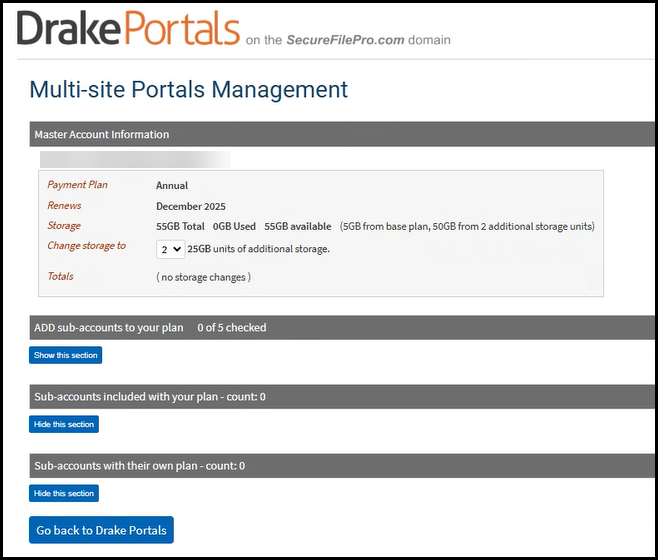Image resolution: width=658 pixels, height=560 pixels.
Task: Click the Renews label
Action: [x=64, y=205]
